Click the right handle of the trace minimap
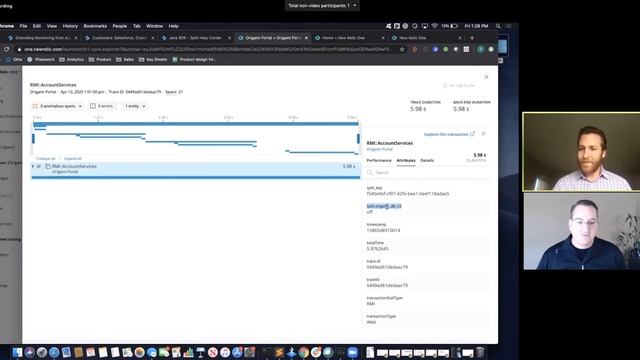The width and height of the screenshot is (640, 360). coord(358,138)
